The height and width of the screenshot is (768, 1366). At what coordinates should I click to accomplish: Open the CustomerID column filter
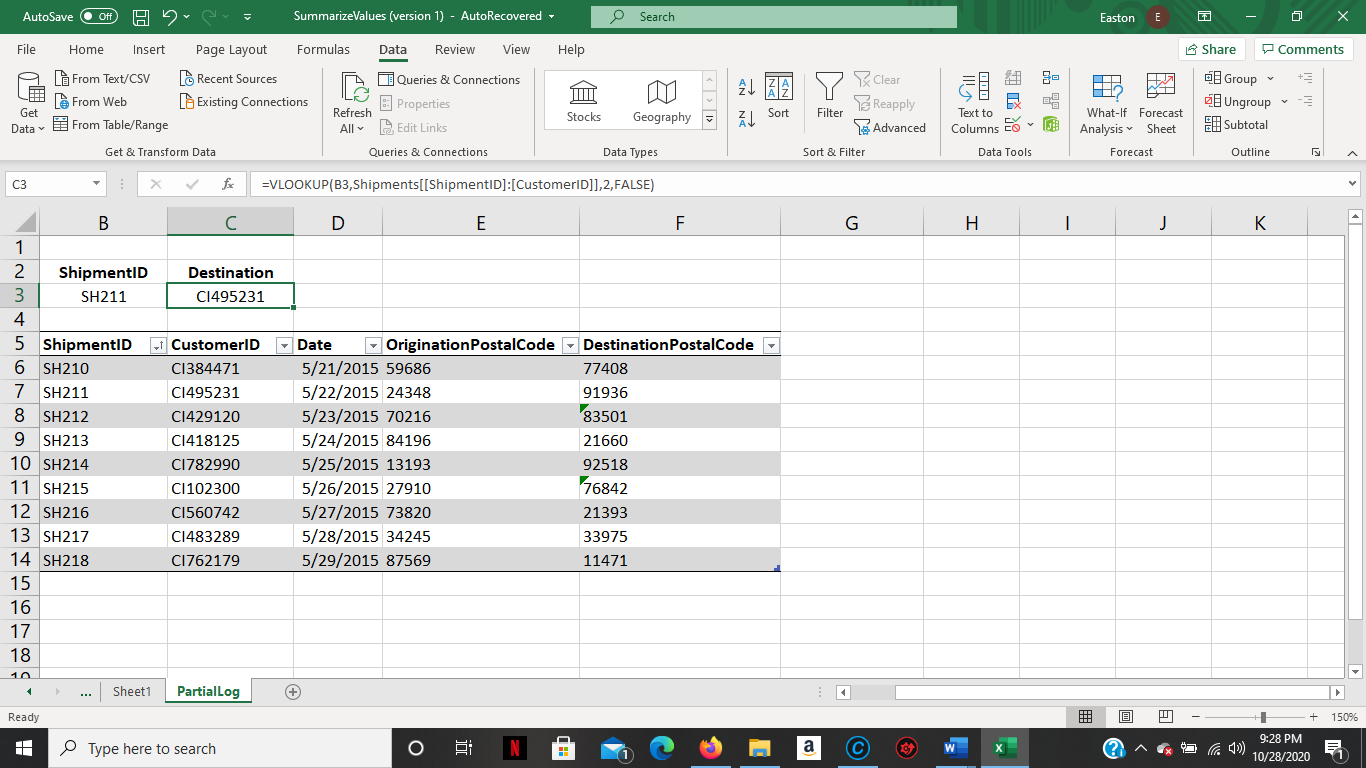point(284,344)
